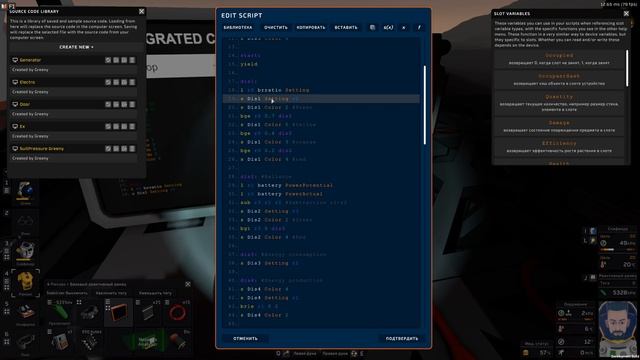Viewport: 640px width, 360px height.
Task: Click the Slot Variables panel scrollbar
Action: click(627, 68)
